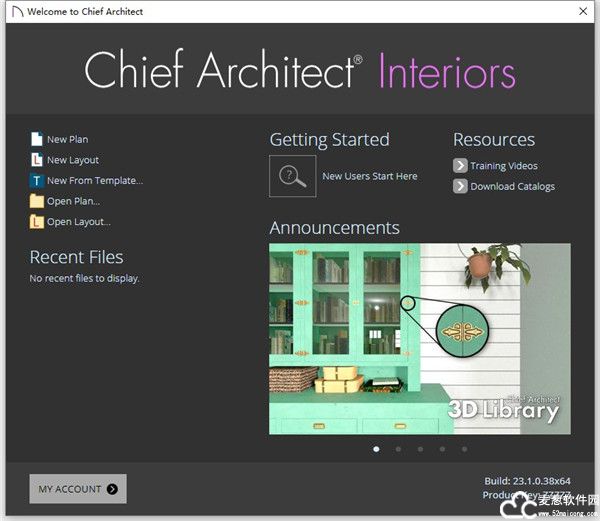Switch to the second announcement slide dot
600x521 pixels.
click(x=398, y=449)
